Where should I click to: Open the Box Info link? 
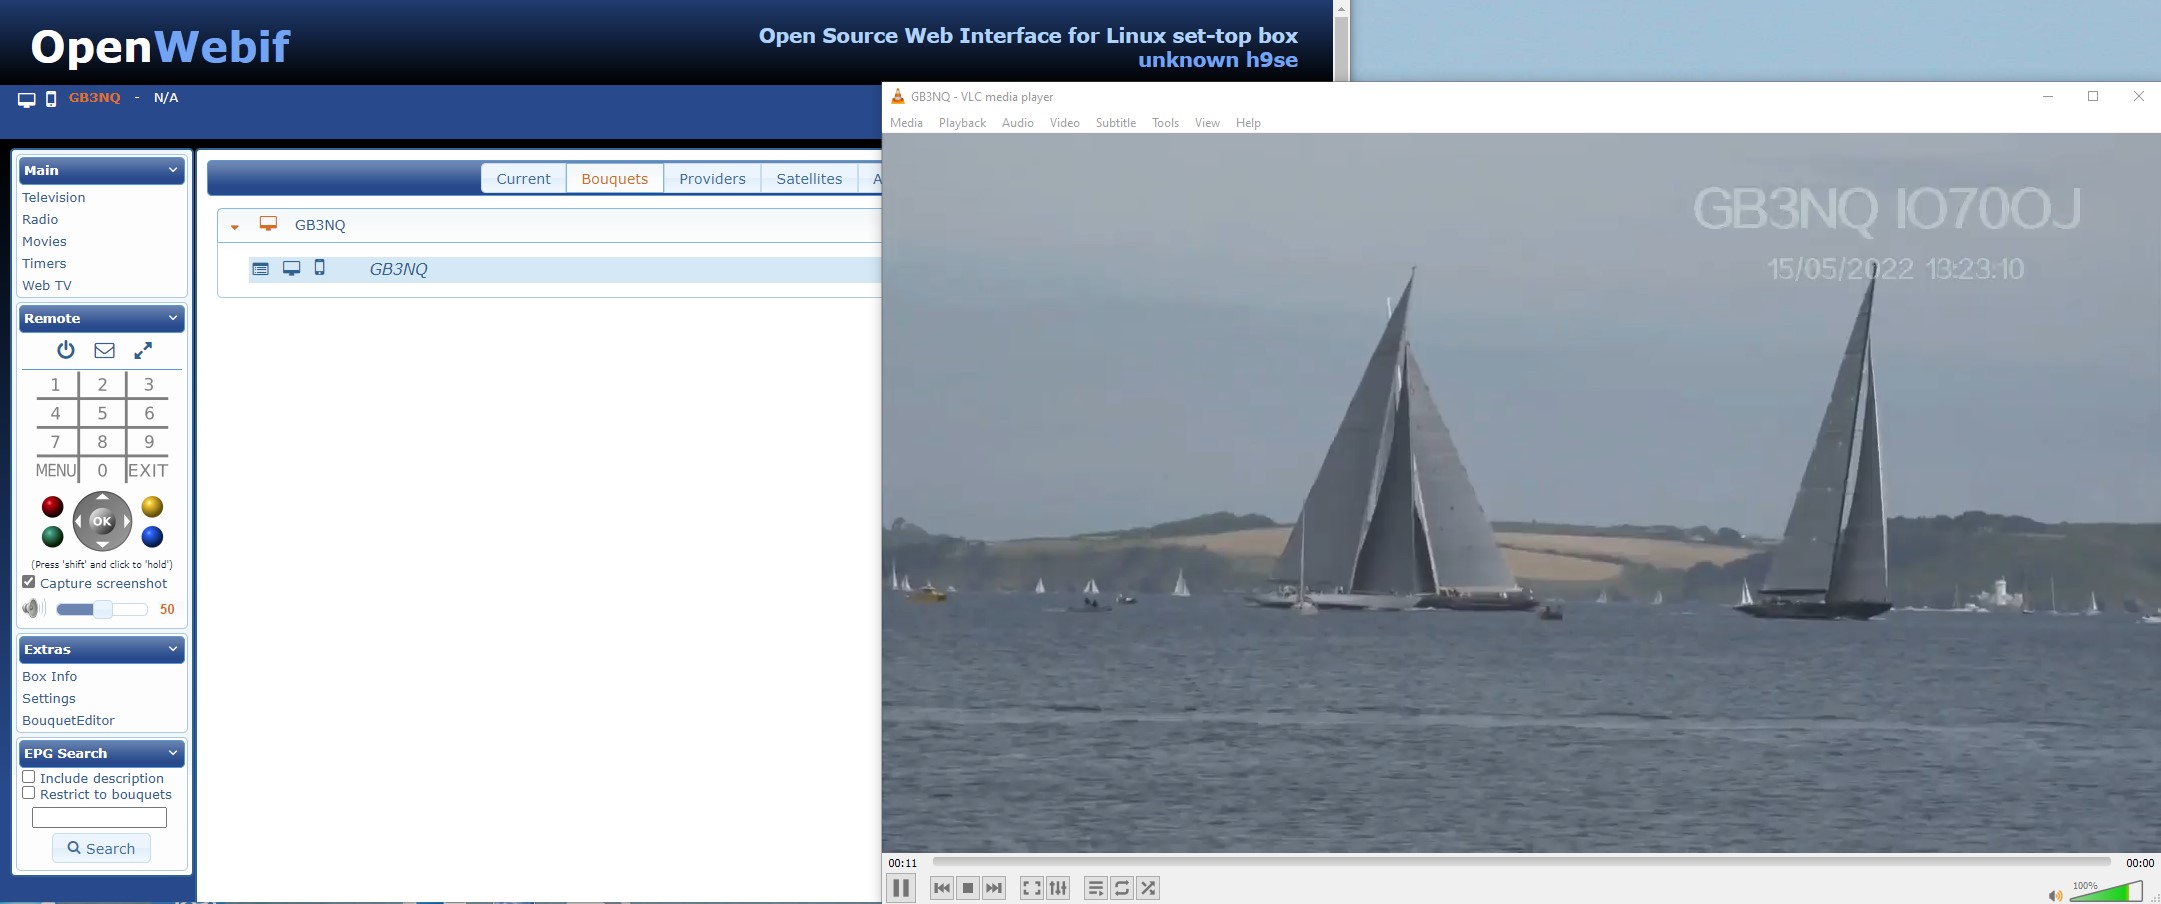49,676
